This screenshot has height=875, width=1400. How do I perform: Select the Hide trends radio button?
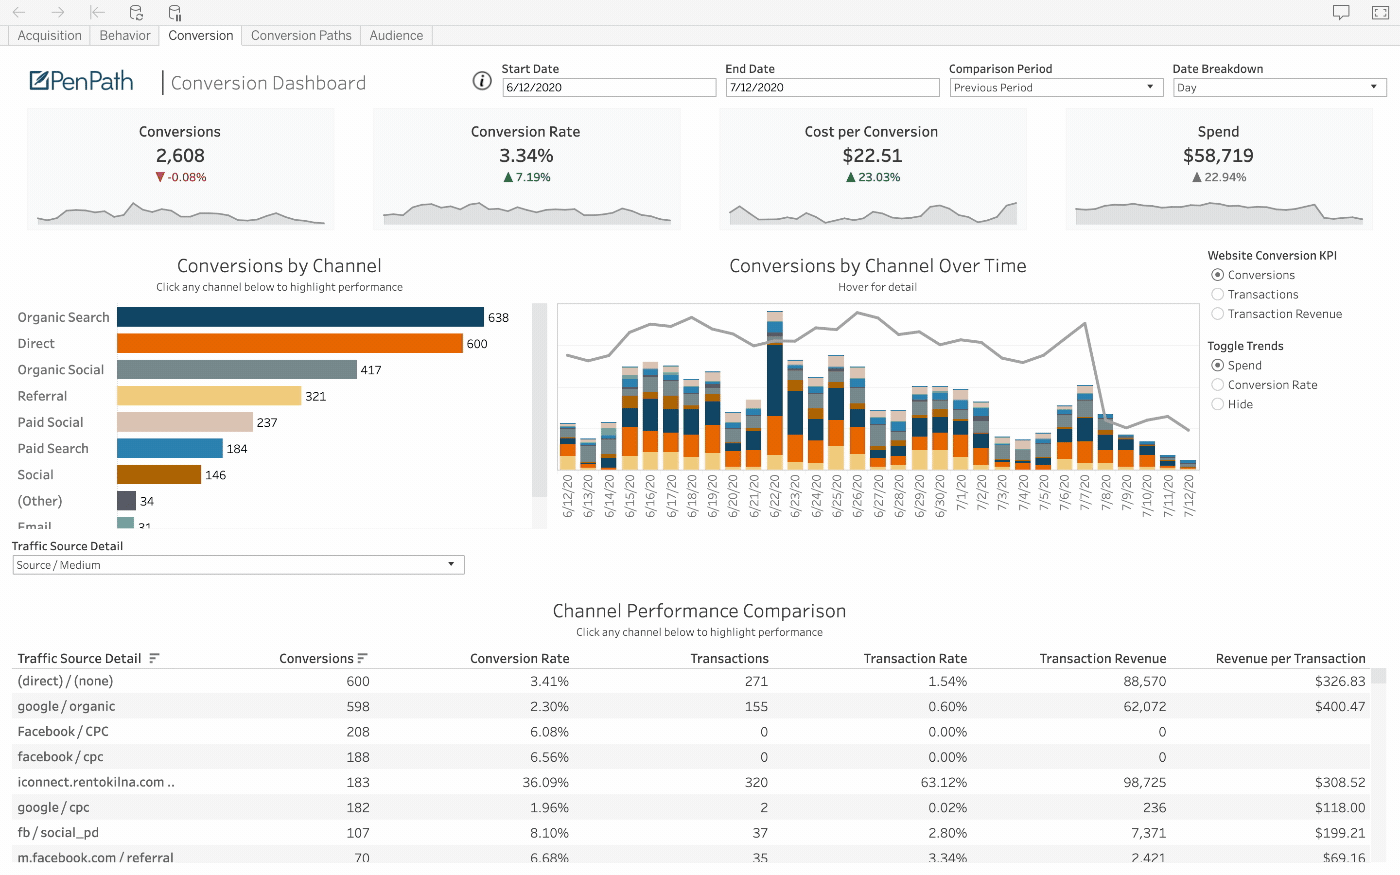1217,404
